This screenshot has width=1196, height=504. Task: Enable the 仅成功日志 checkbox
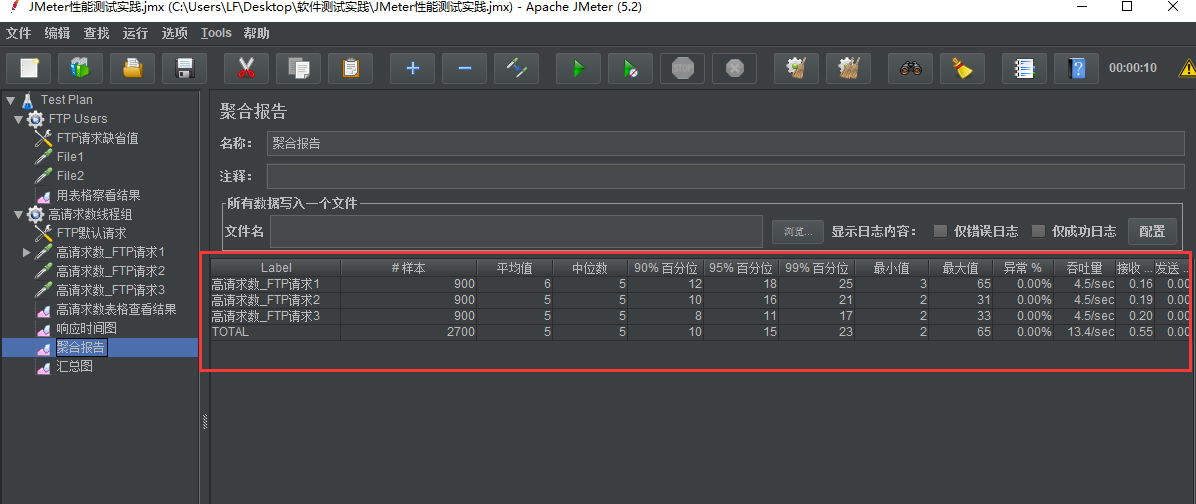[x=1038, y=231]
